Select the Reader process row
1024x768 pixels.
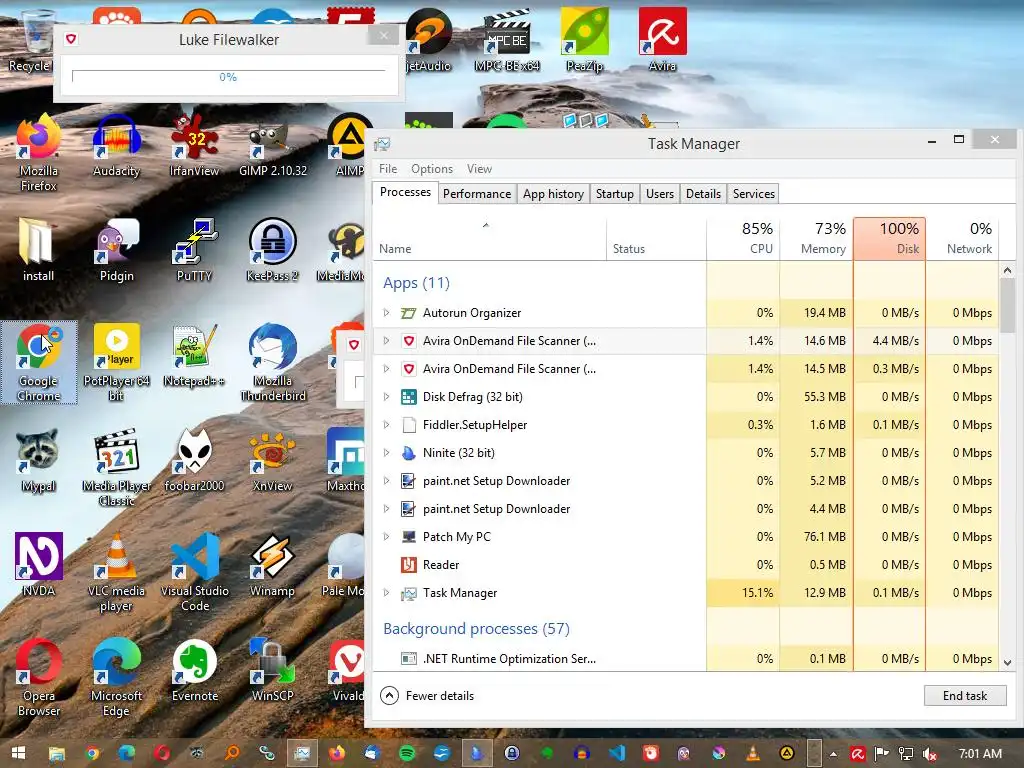pyautogui.click(x=686, y=565)
